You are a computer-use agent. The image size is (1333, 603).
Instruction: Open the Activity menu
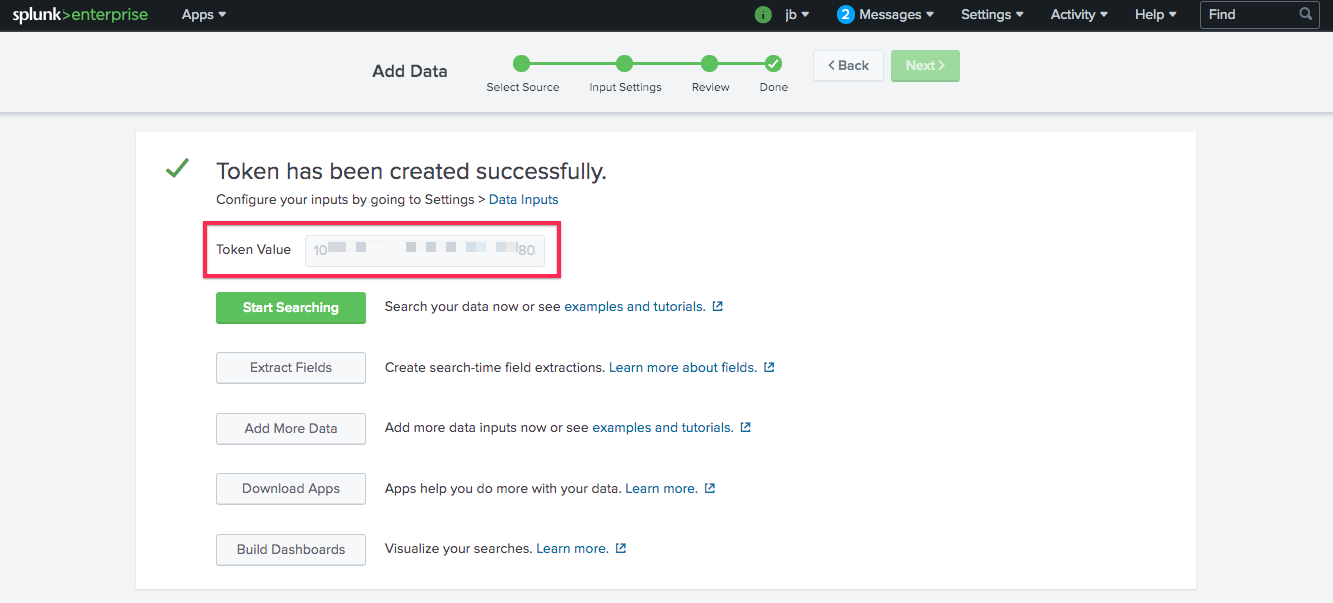[x=1078, y=15]
